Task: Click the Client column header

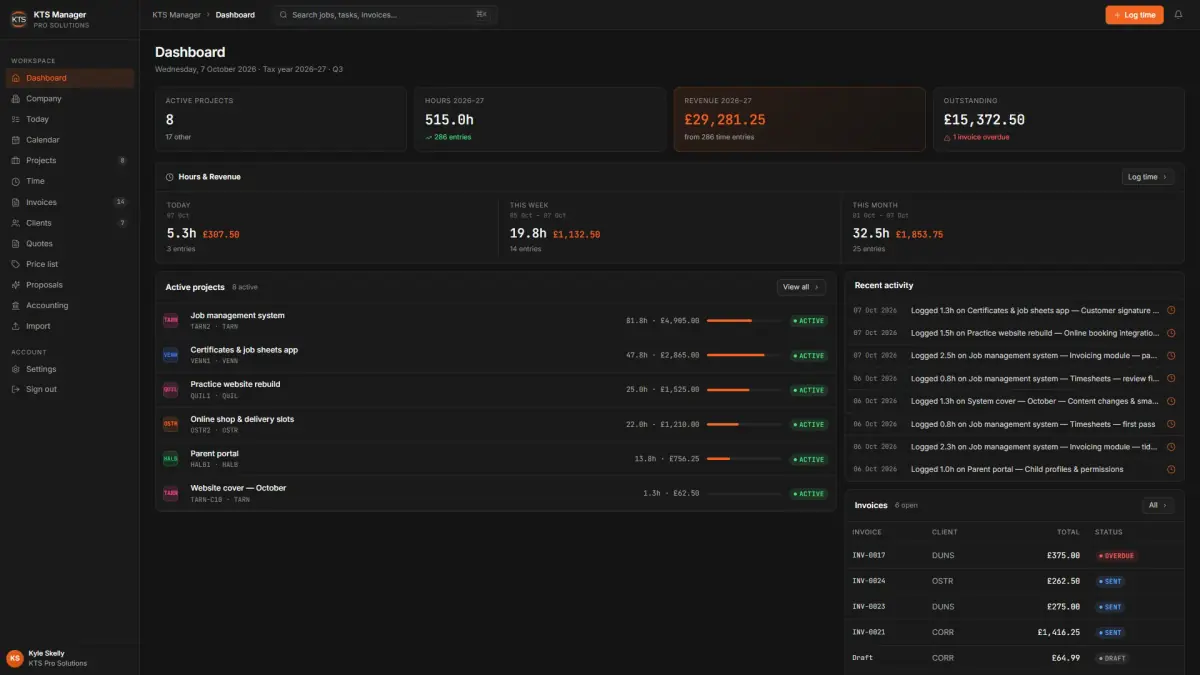Action: click(x=944, y=532)
